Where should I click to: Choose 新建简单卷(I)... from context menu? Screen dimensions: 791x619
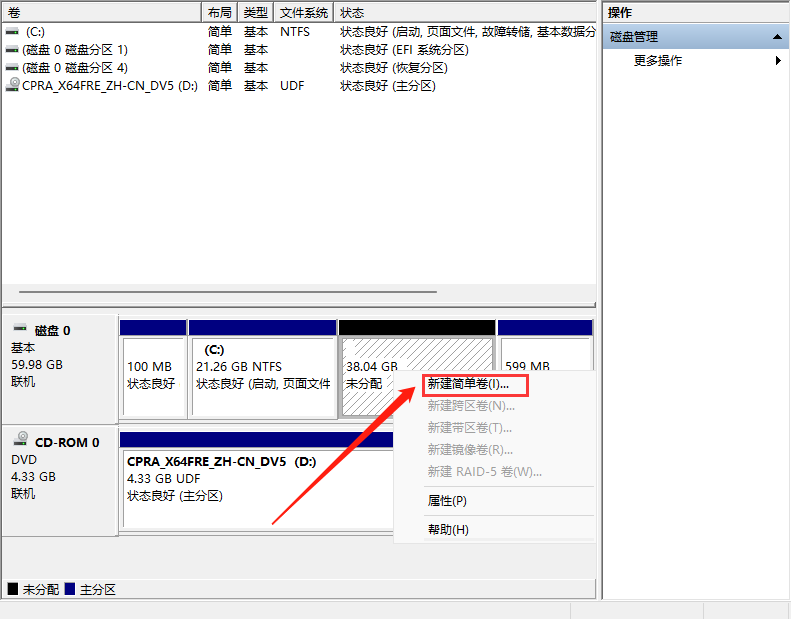(x=467, y=384)
